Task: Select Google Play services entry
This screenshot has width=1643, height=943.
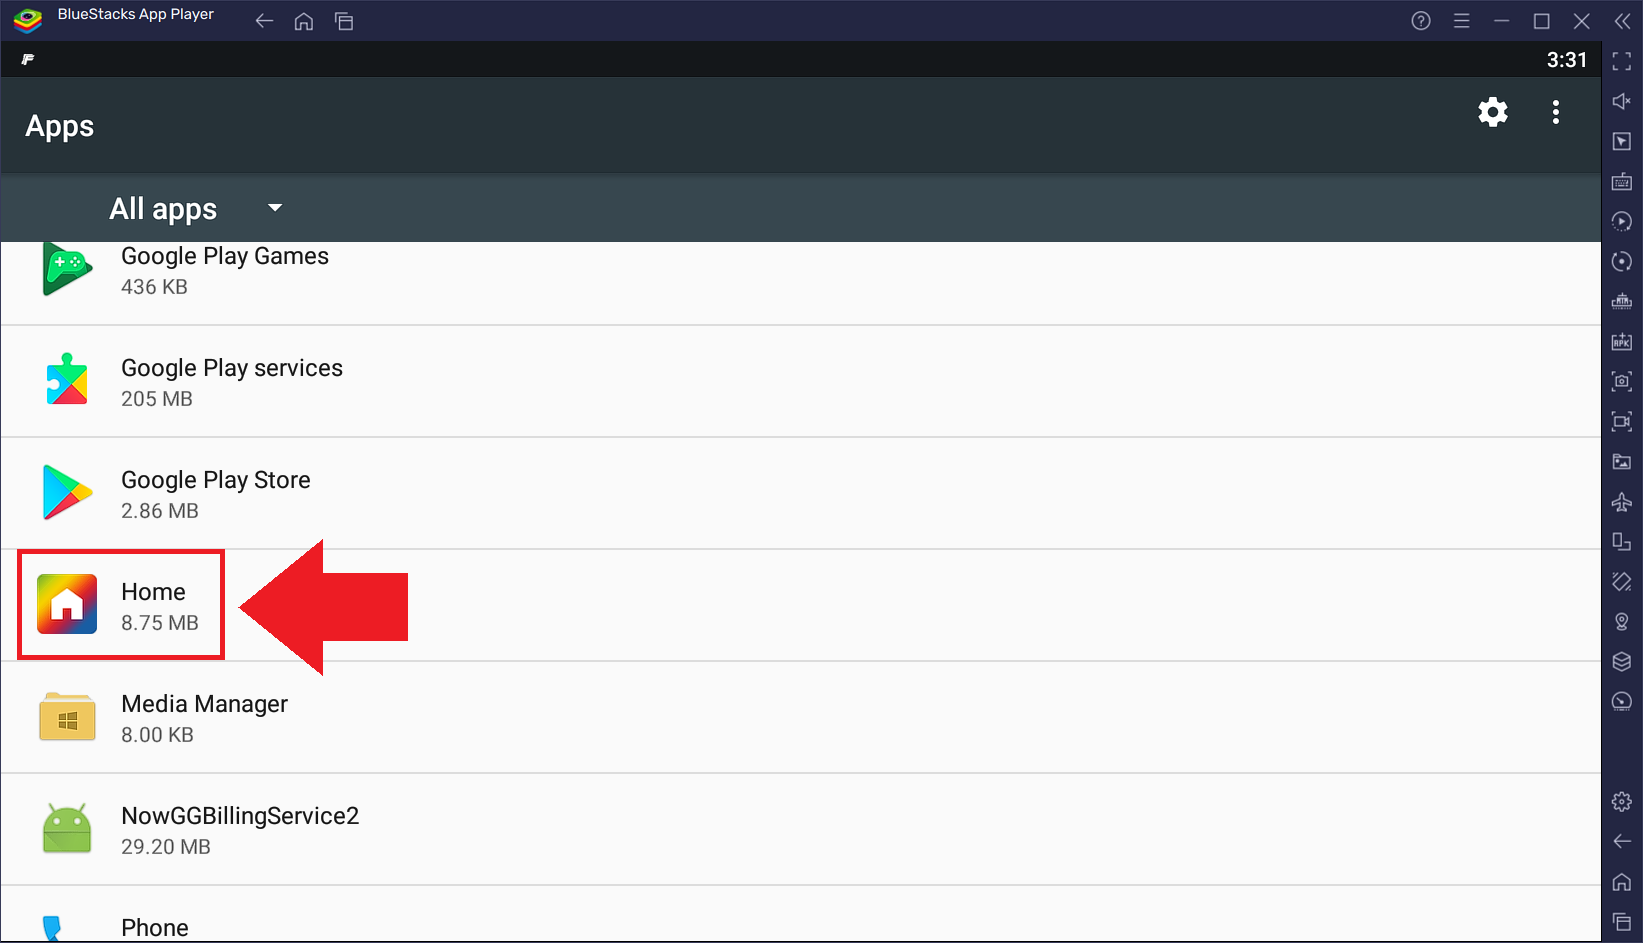Action: click(x=231, y=382)
